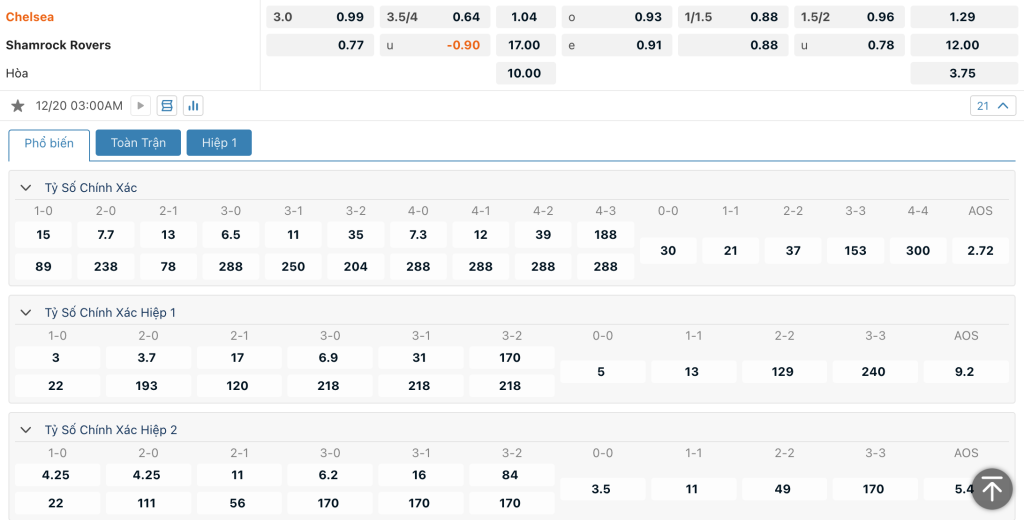Pick first-half Chelsea win odds 1.29
This screenshot has height=520, width=1024.
coord(964,17)
